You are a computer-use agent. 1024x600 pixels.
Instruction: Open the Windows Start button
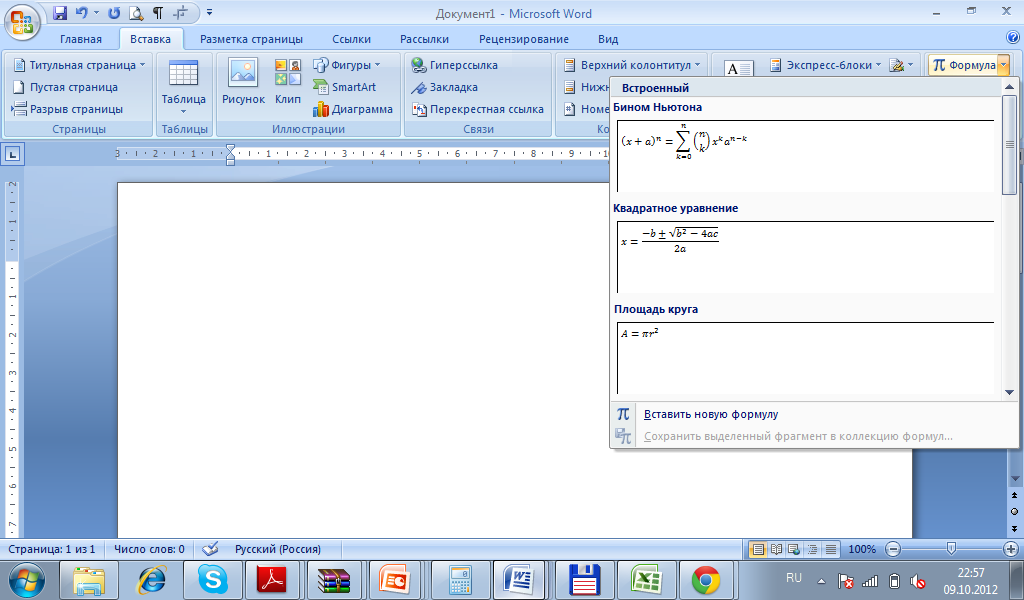pos(27,580)
